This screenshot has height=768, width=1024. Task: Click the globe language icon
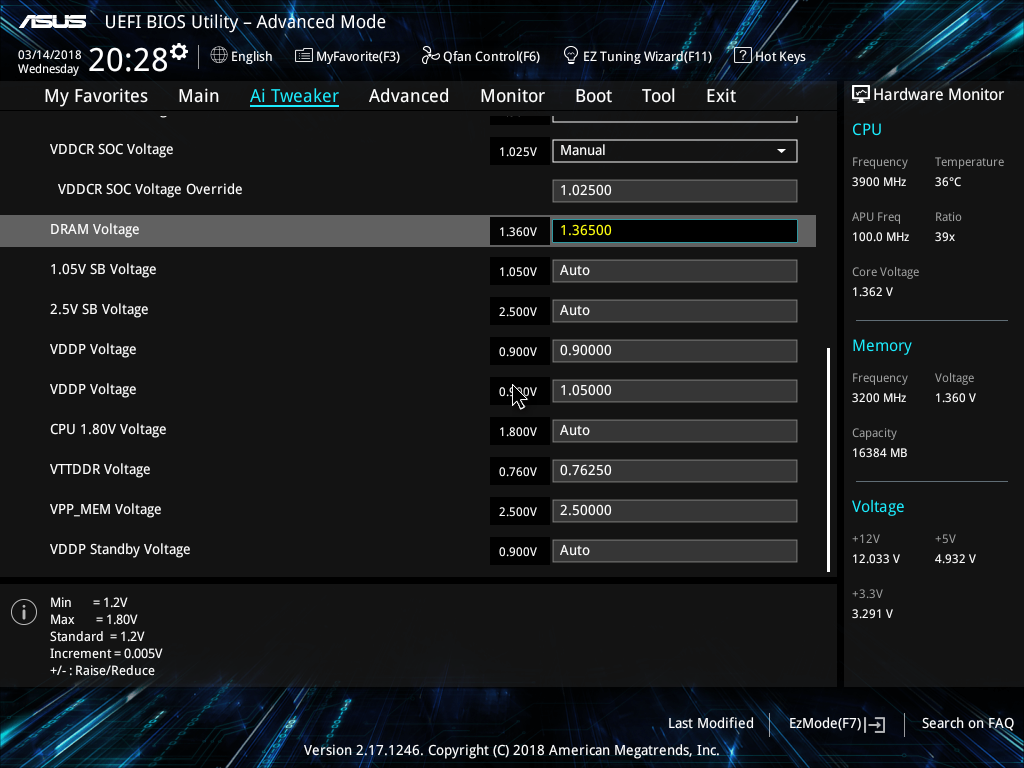(219, 56)
